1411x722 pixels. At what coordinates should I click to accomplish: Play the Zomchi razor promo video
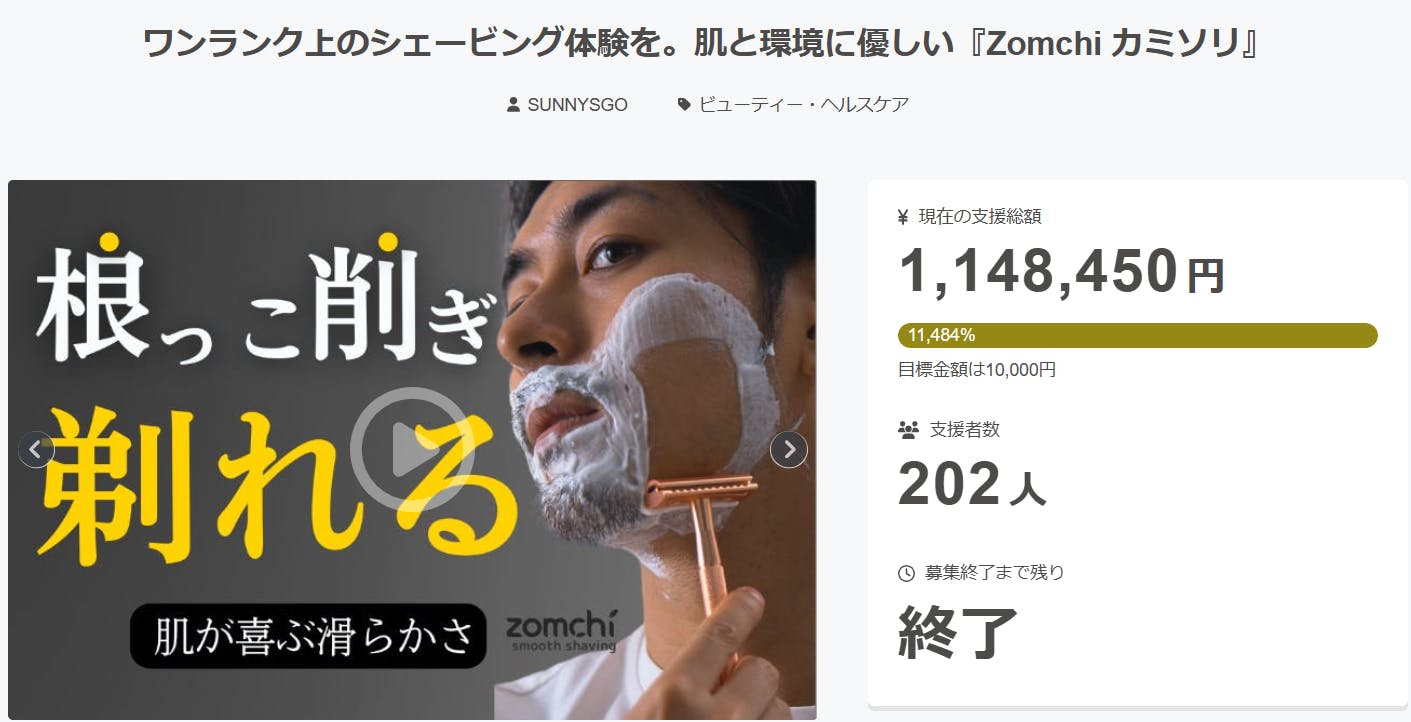[411, 449]
